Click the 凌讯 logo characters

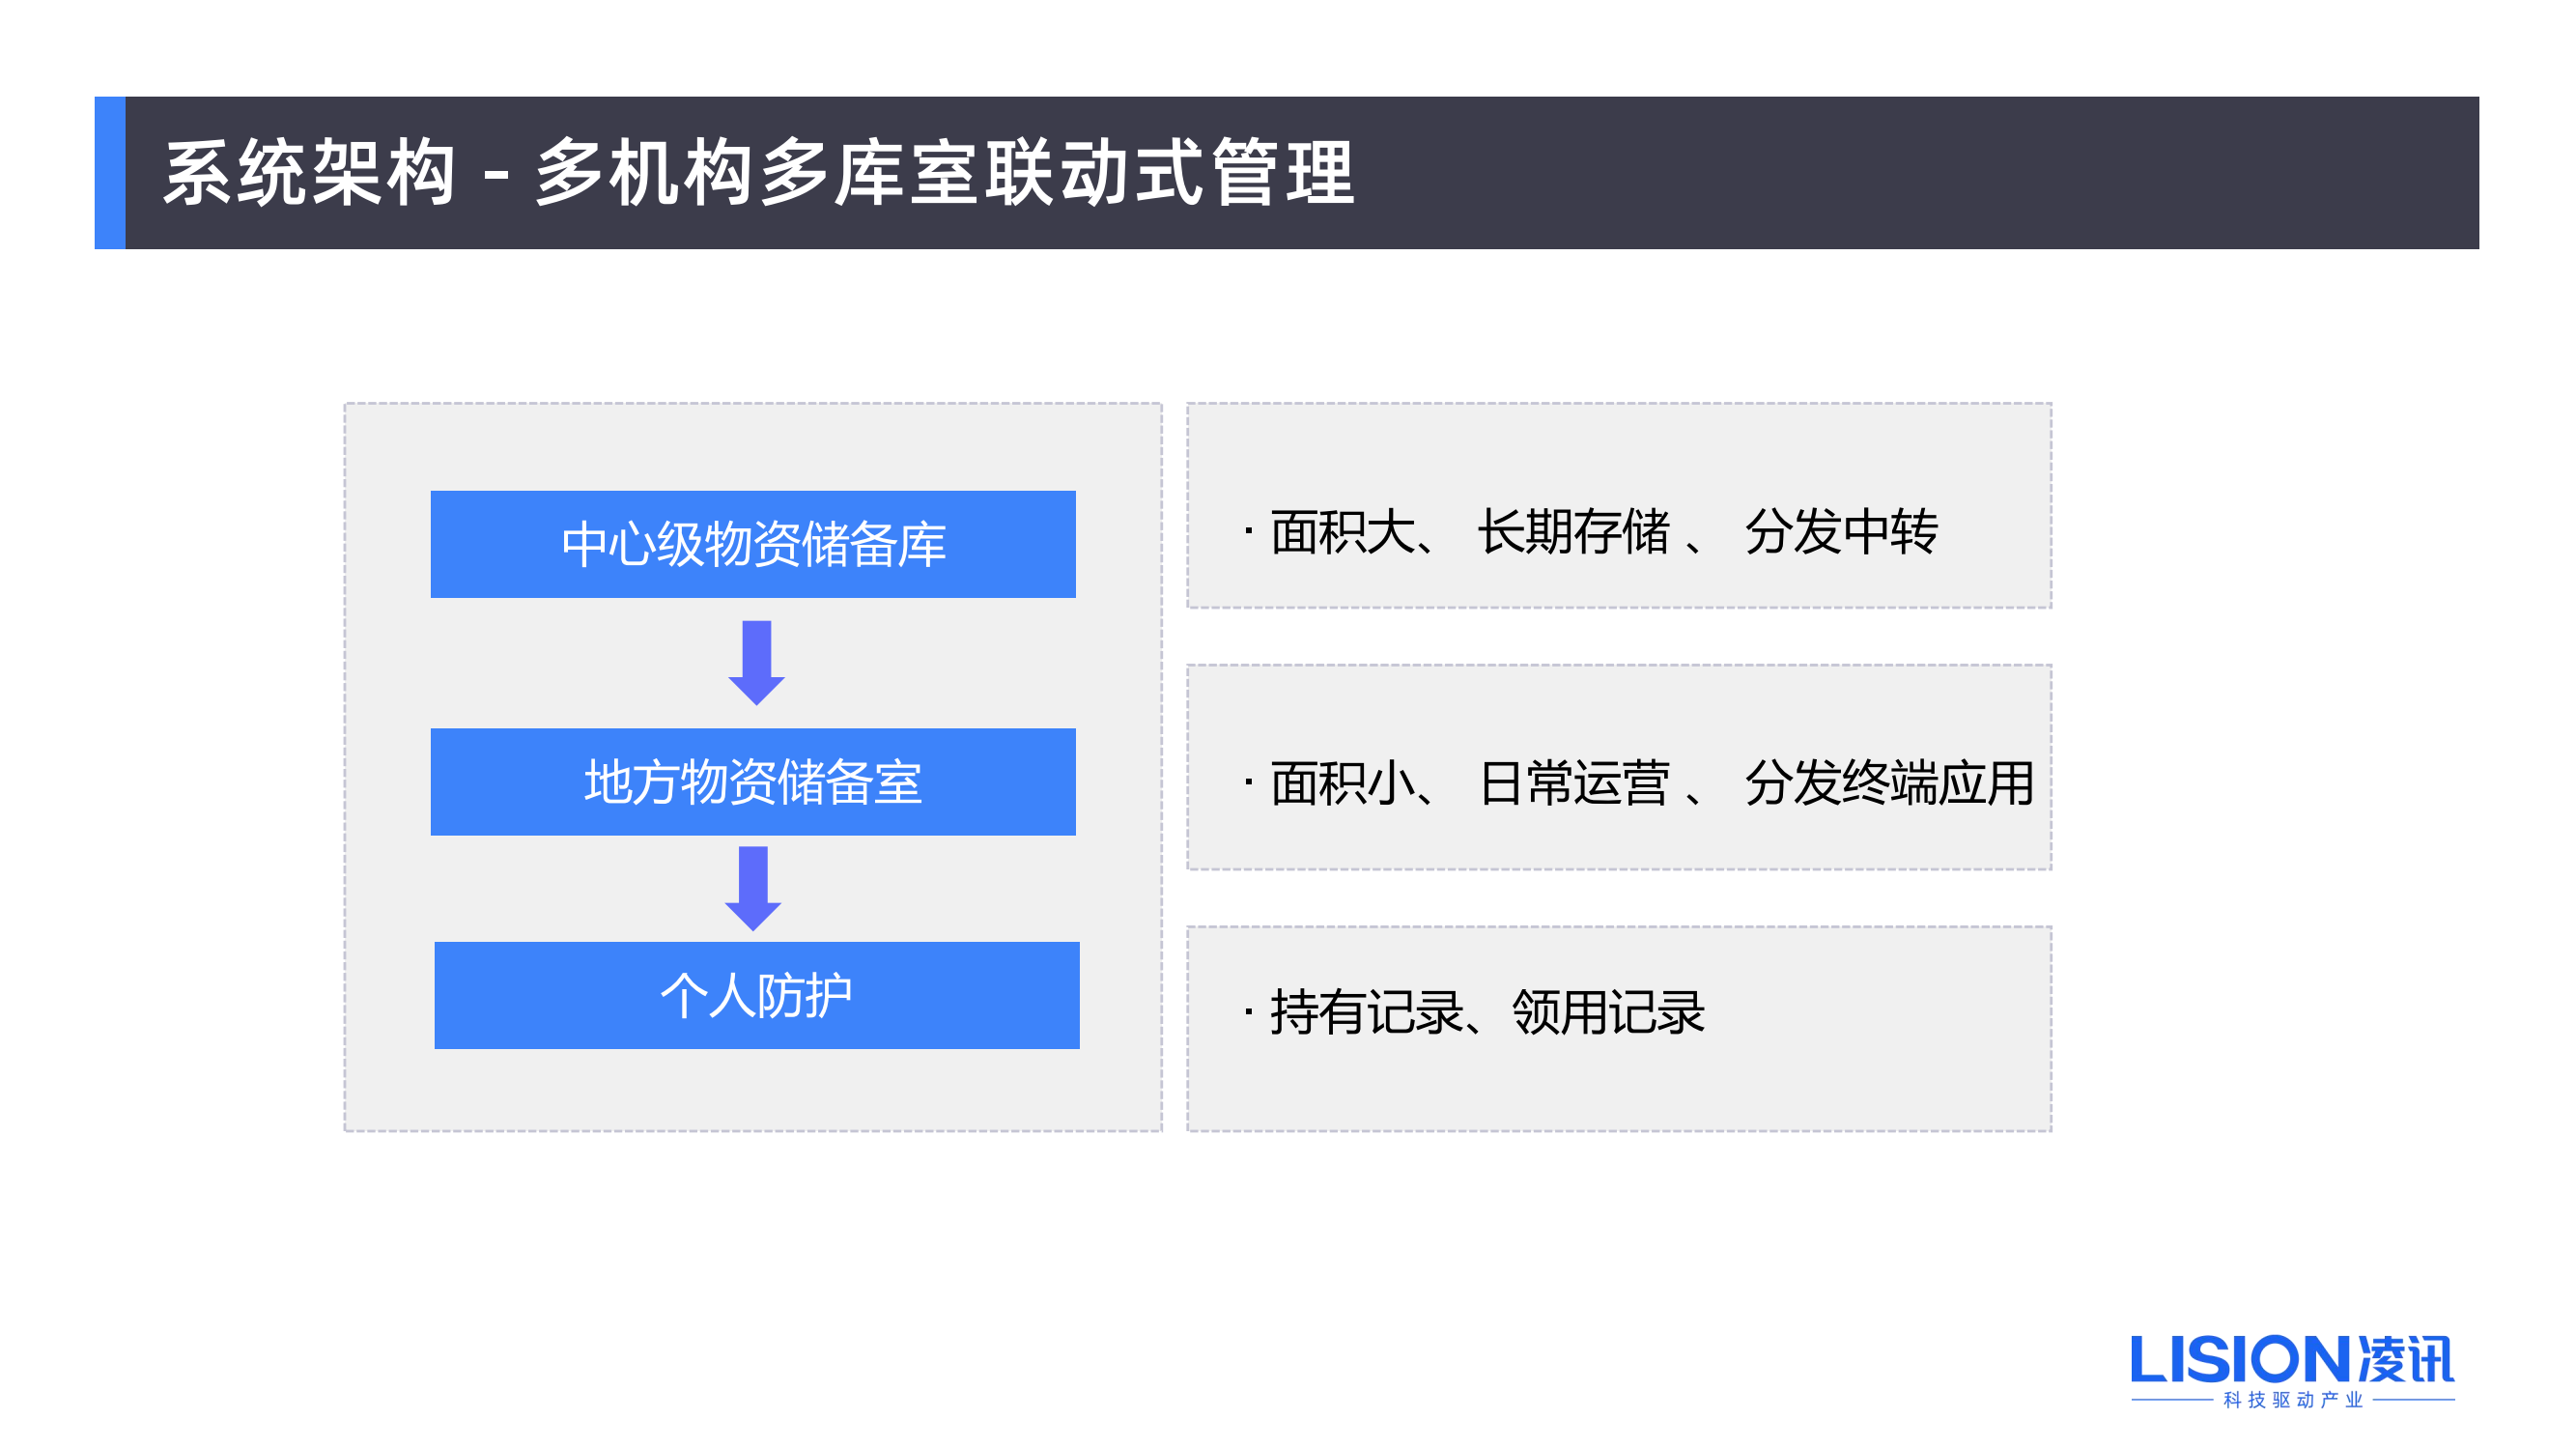click(x=2406, y=1359)
